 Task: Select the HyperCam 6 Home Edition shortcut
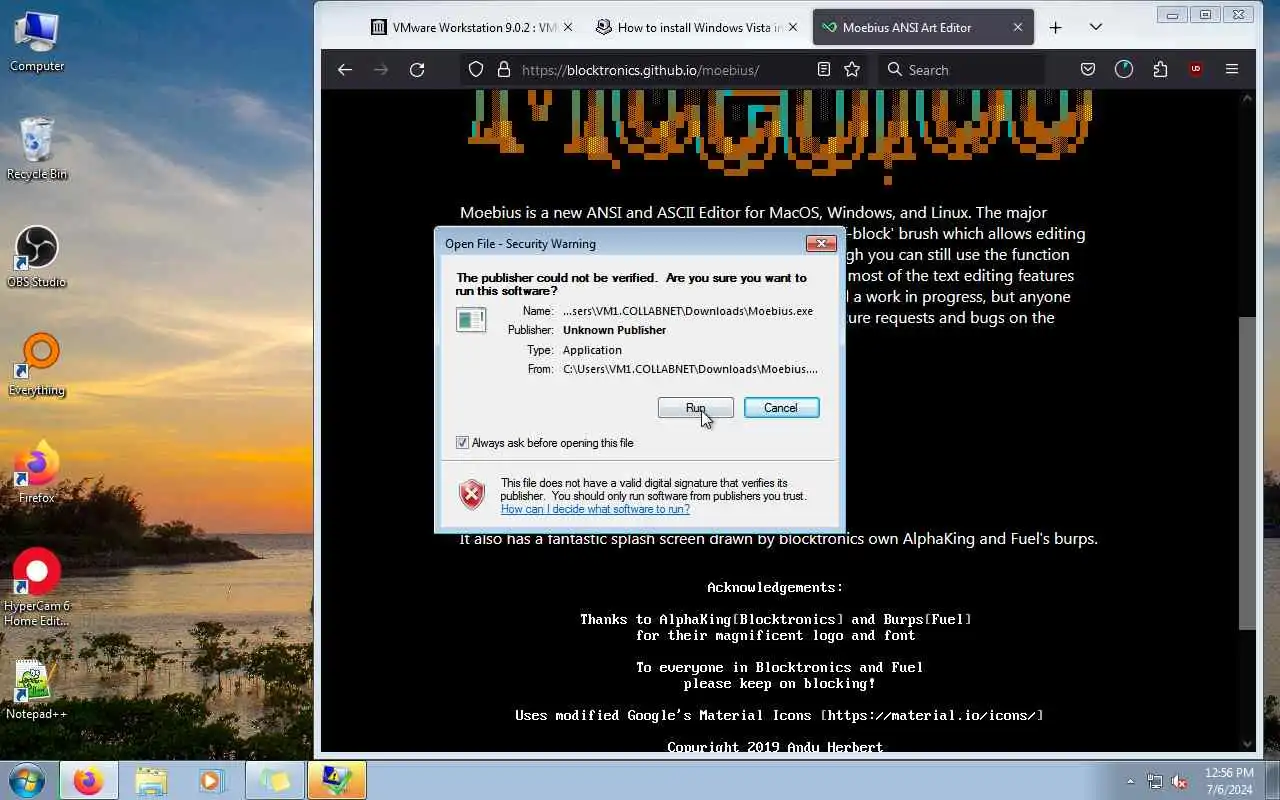(x=37, y=587)
